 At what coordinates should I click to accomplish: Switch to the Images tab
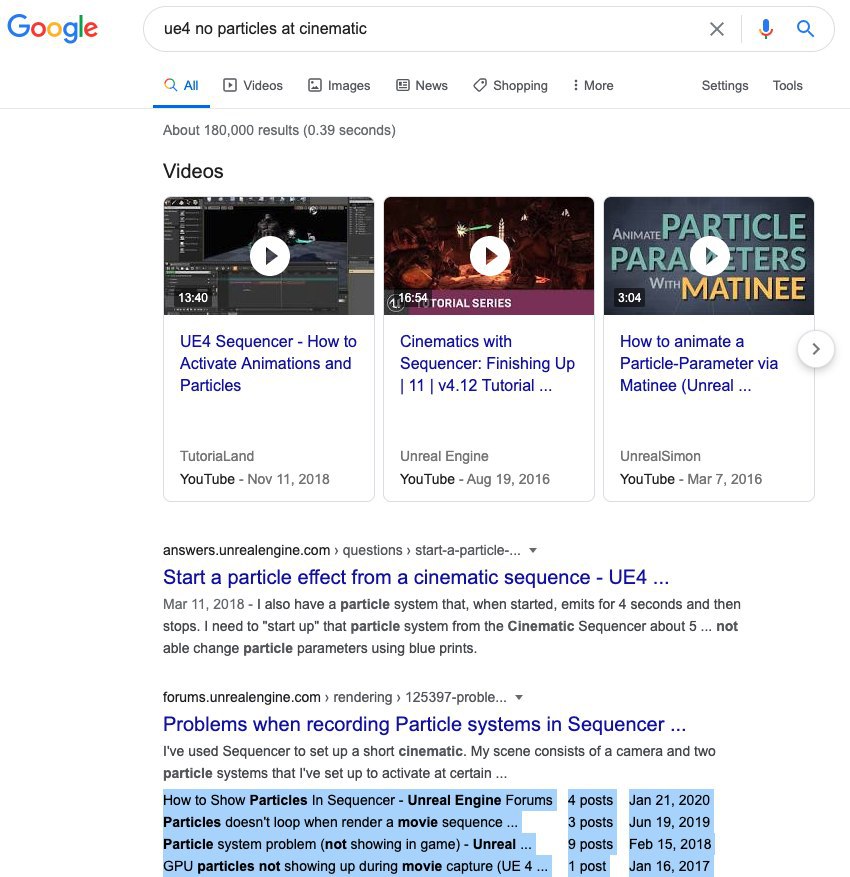click(x=339, y=86)
